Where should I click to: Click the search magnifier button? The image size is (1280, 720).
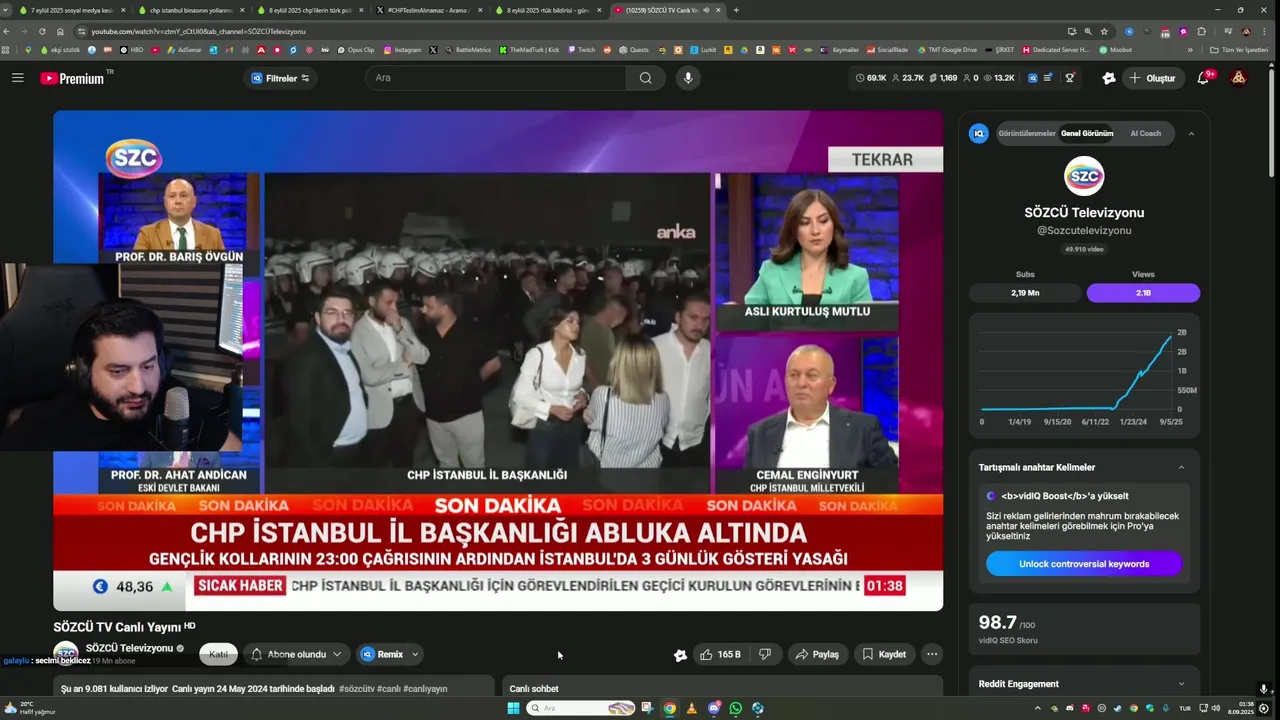coord(646,78)
